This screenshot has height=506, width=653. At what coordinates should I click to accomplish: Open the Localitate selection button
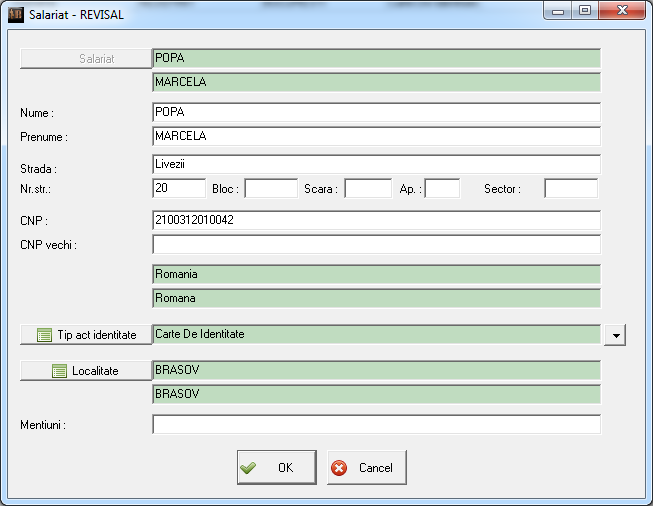84,371
